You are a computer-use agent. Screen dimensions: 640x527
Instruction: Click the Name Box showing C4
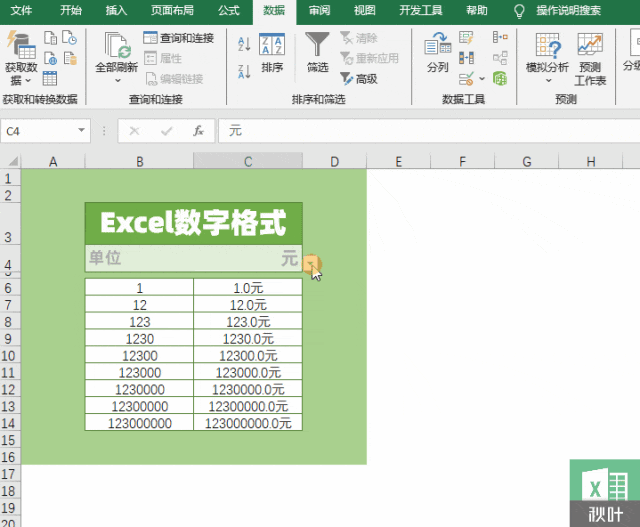[x=39, y=131]
